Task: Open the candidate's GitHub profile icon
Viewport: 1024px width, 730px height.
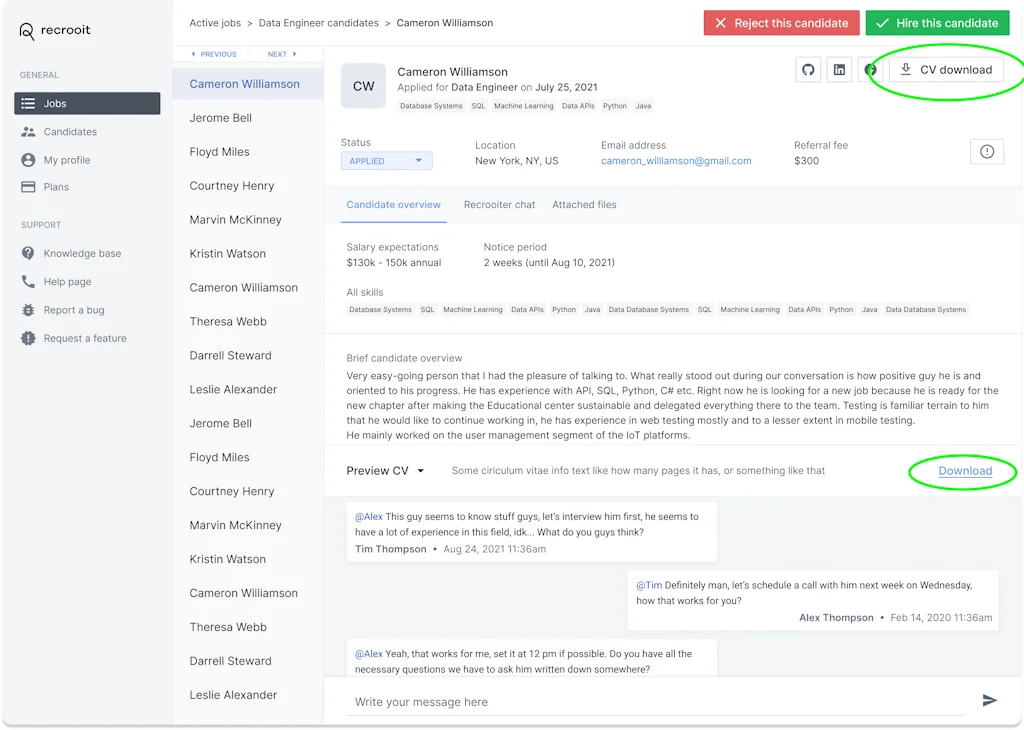Action: click(x=808, y=70)
